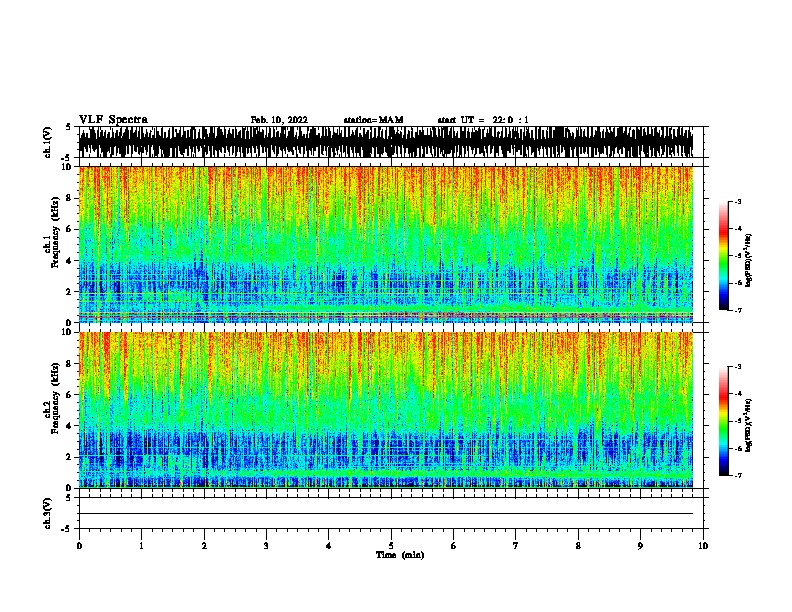Click the ch.1 frequency tick label "8"
Viewport: 792px width, 612px height.
[x=69, y=198]
